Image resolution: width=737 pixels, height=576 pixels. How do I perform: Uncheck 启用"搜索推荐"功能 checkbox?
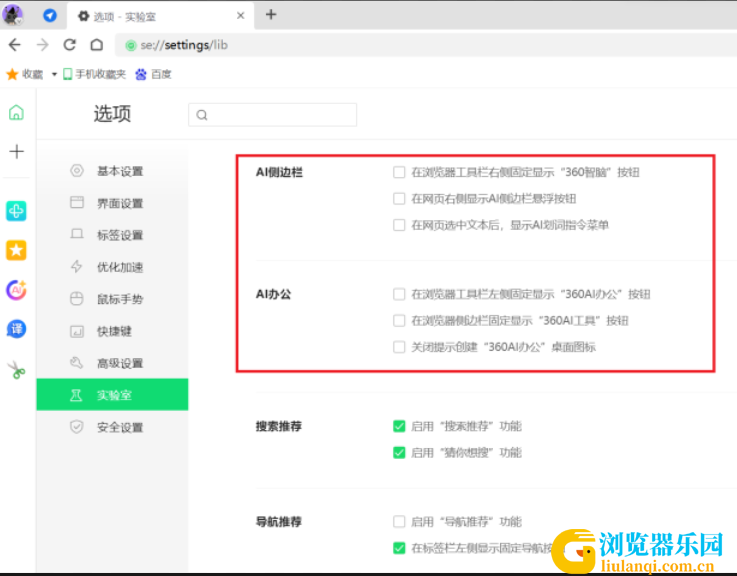click(399, 426)
